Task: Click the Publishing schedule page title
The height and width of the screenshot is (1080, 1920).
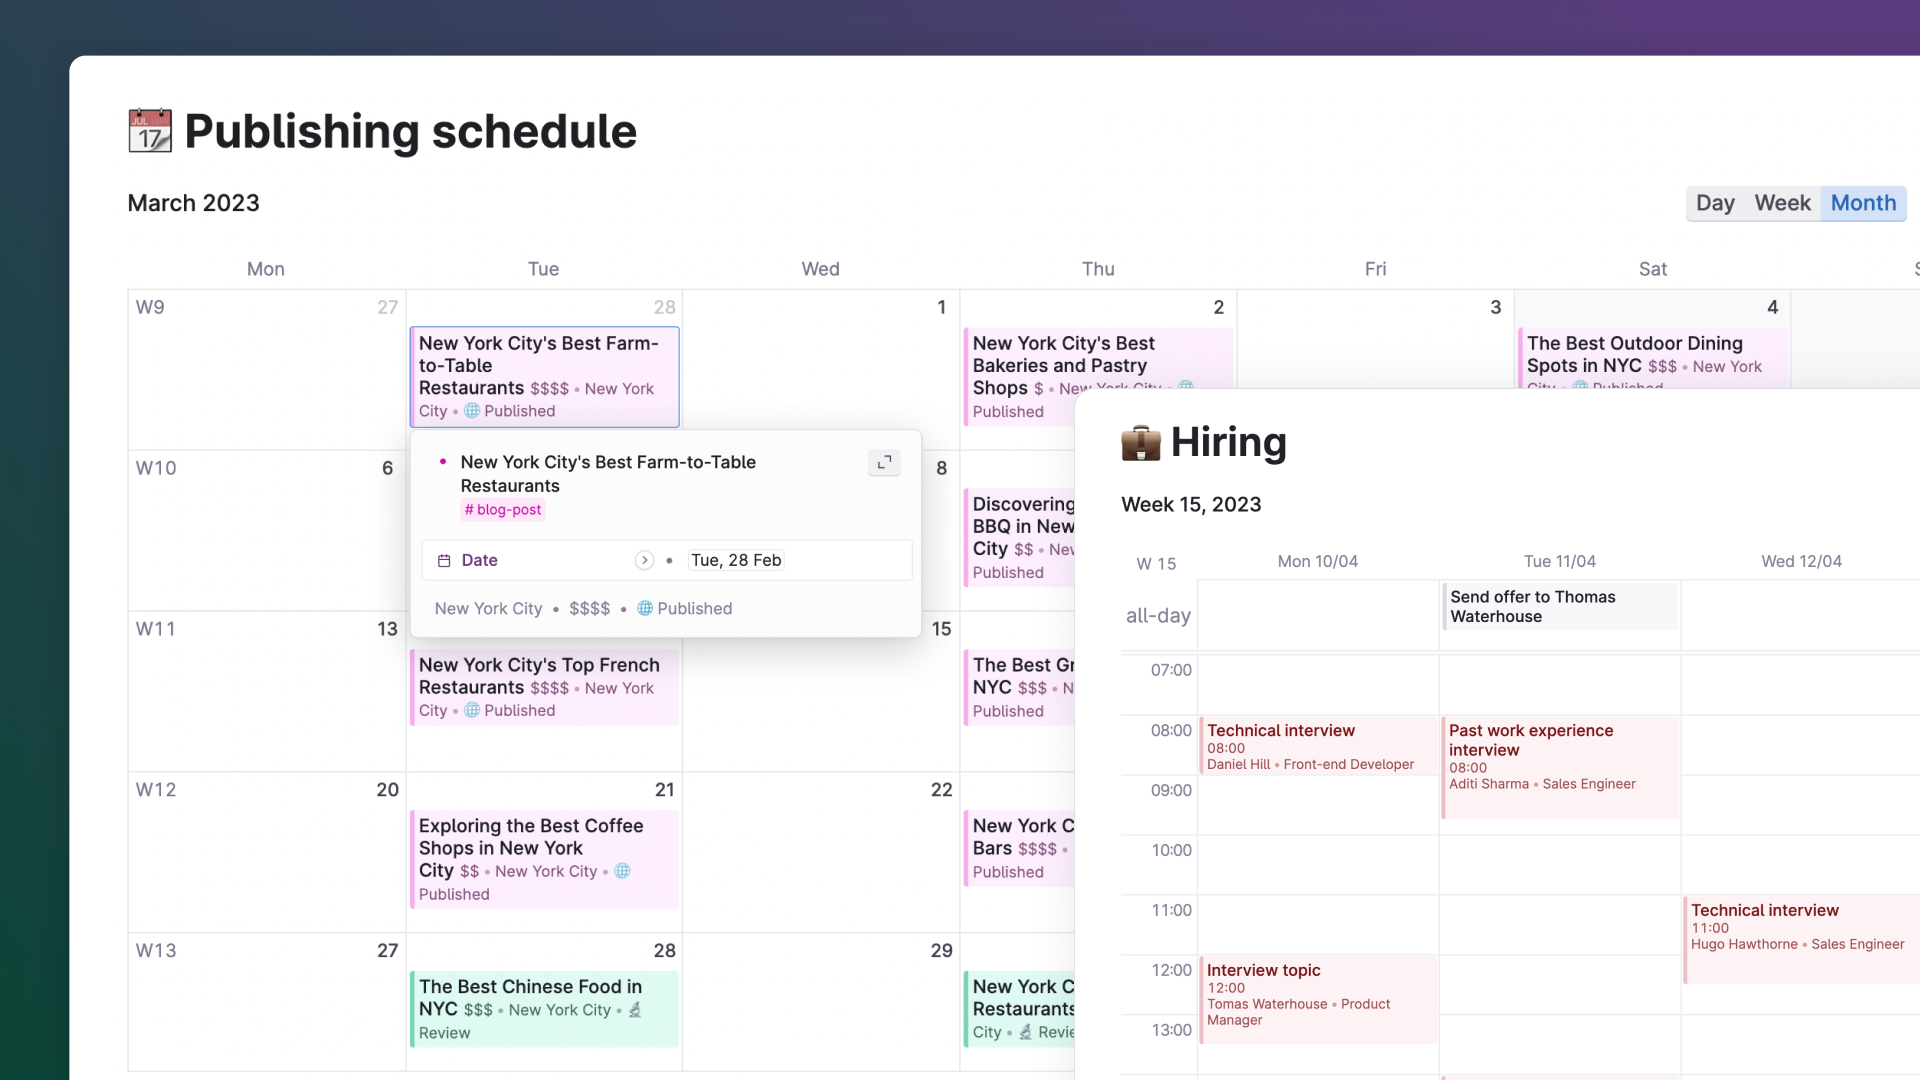Action: (410, 131)
